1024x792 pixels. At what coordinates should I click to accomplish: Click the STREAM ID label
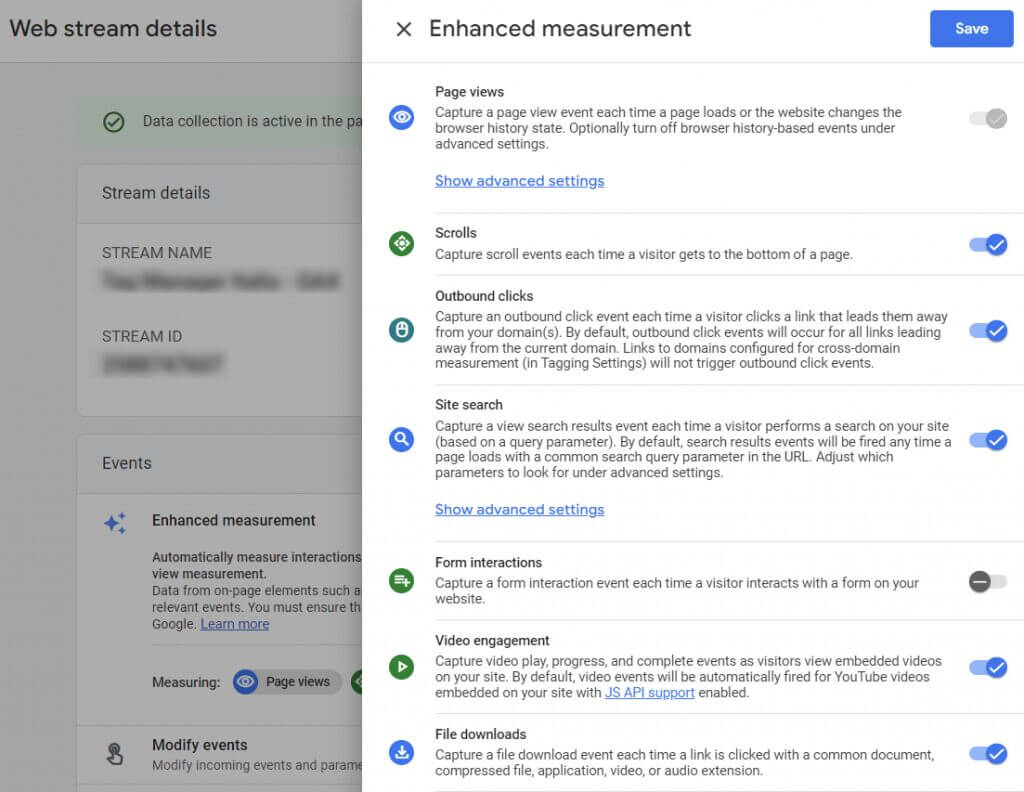(x=142, y=336)
